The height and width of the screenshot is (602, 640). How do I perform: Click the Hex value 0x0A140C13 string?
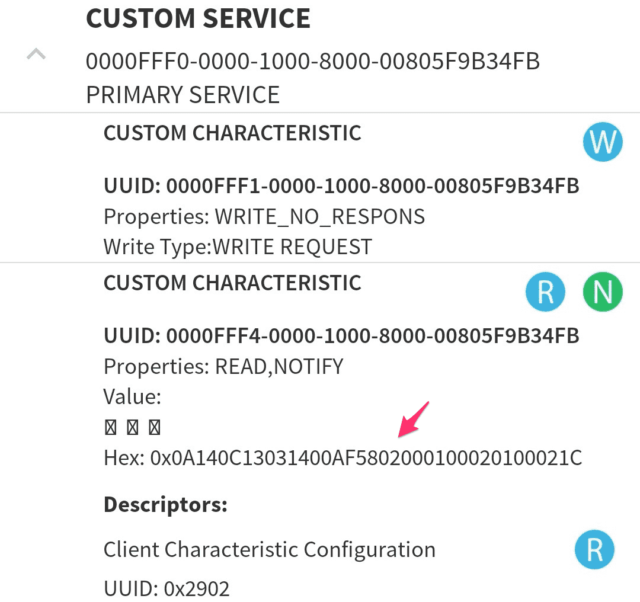343,458
